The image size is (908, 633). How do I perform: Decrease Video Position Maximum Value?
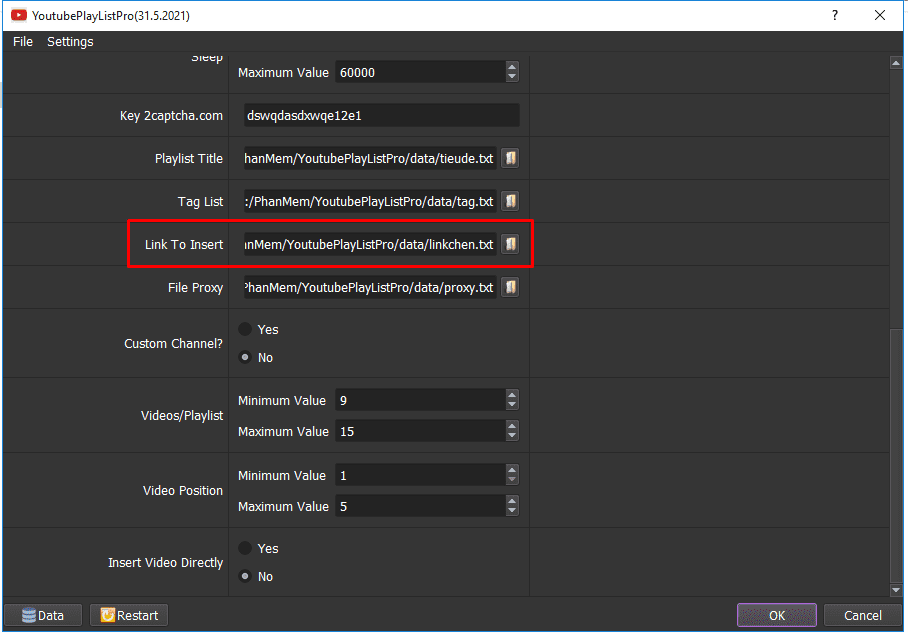tap(511, 512)
